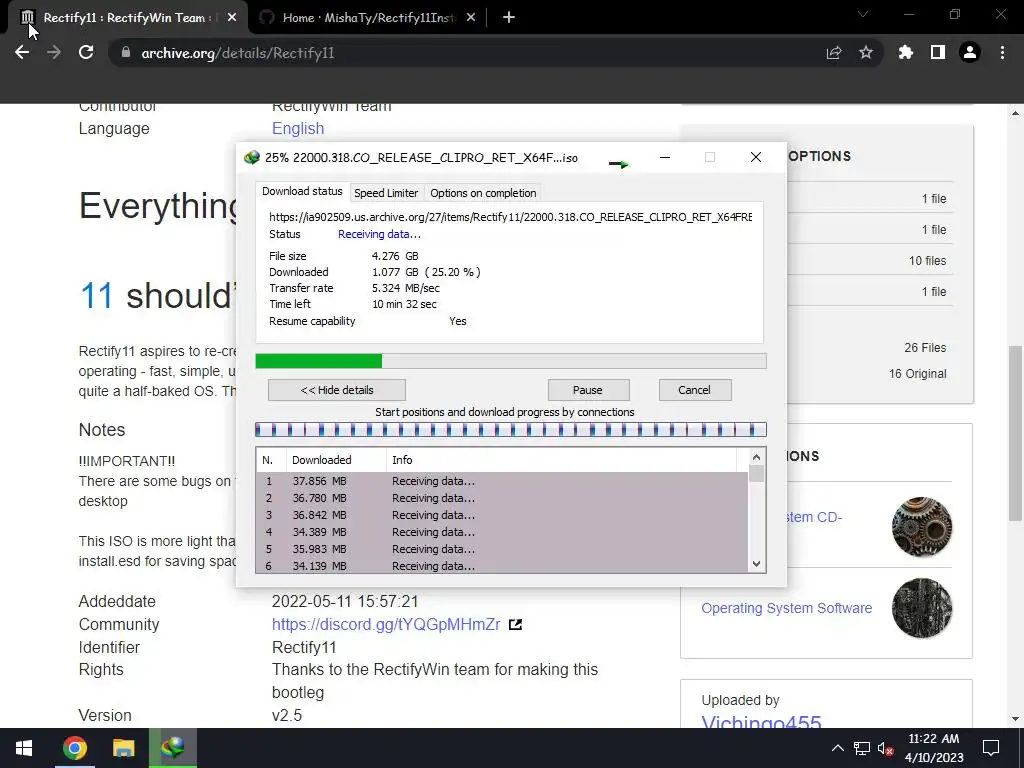The image size is (1024, 768).
Task: Open the English language link
Action: [298, 129]
